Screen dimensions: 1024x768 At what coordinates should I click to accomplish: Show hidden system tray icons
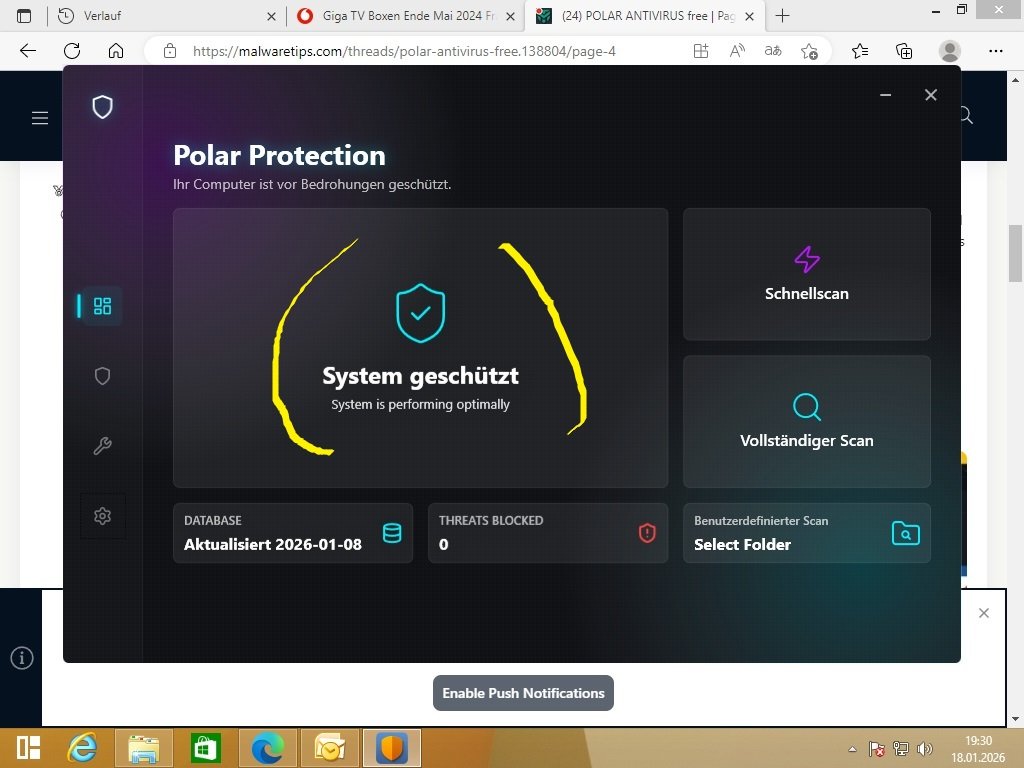click(852, 749)
